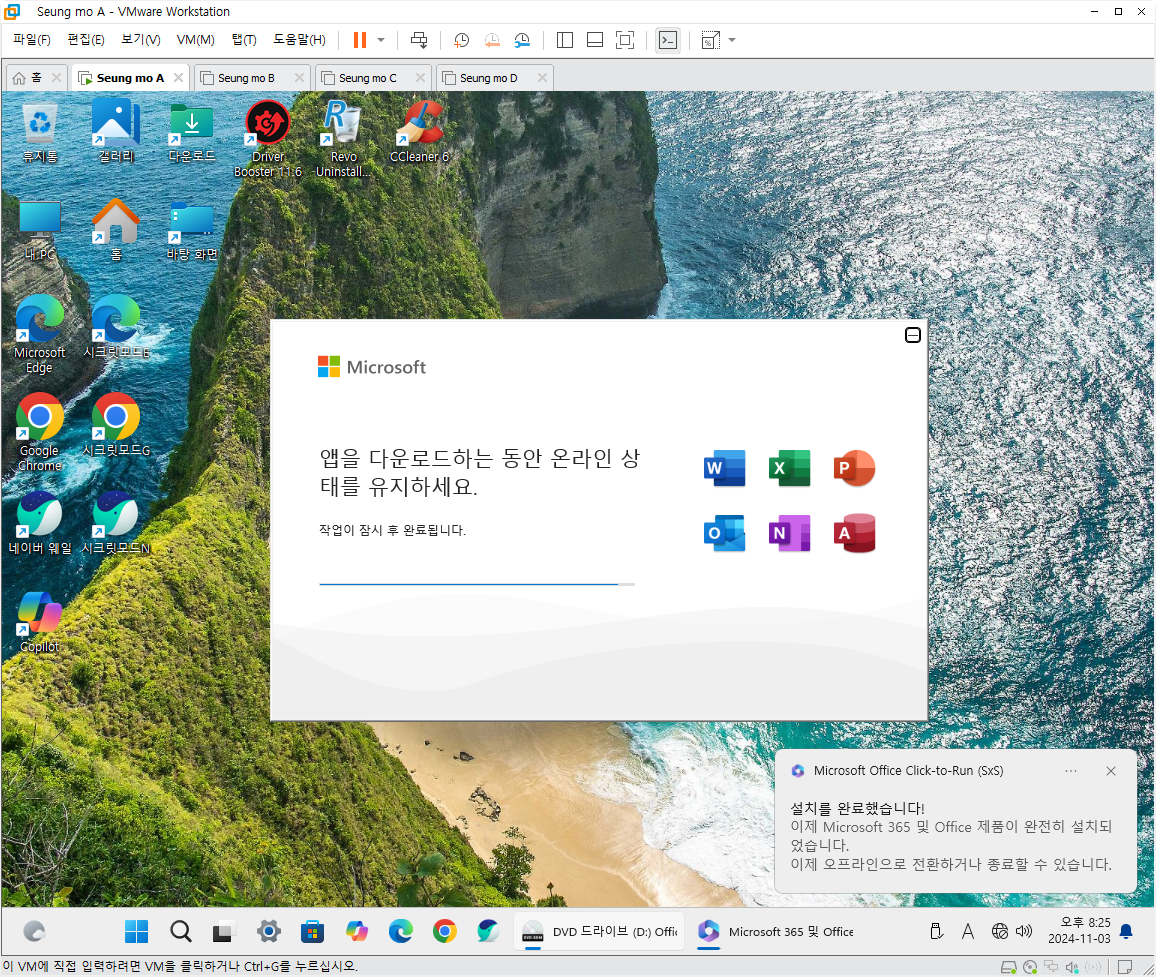Screen dimensions: 1156x977
Task: Open the power options dropdown arrow
Action: (x=381, y=40)
